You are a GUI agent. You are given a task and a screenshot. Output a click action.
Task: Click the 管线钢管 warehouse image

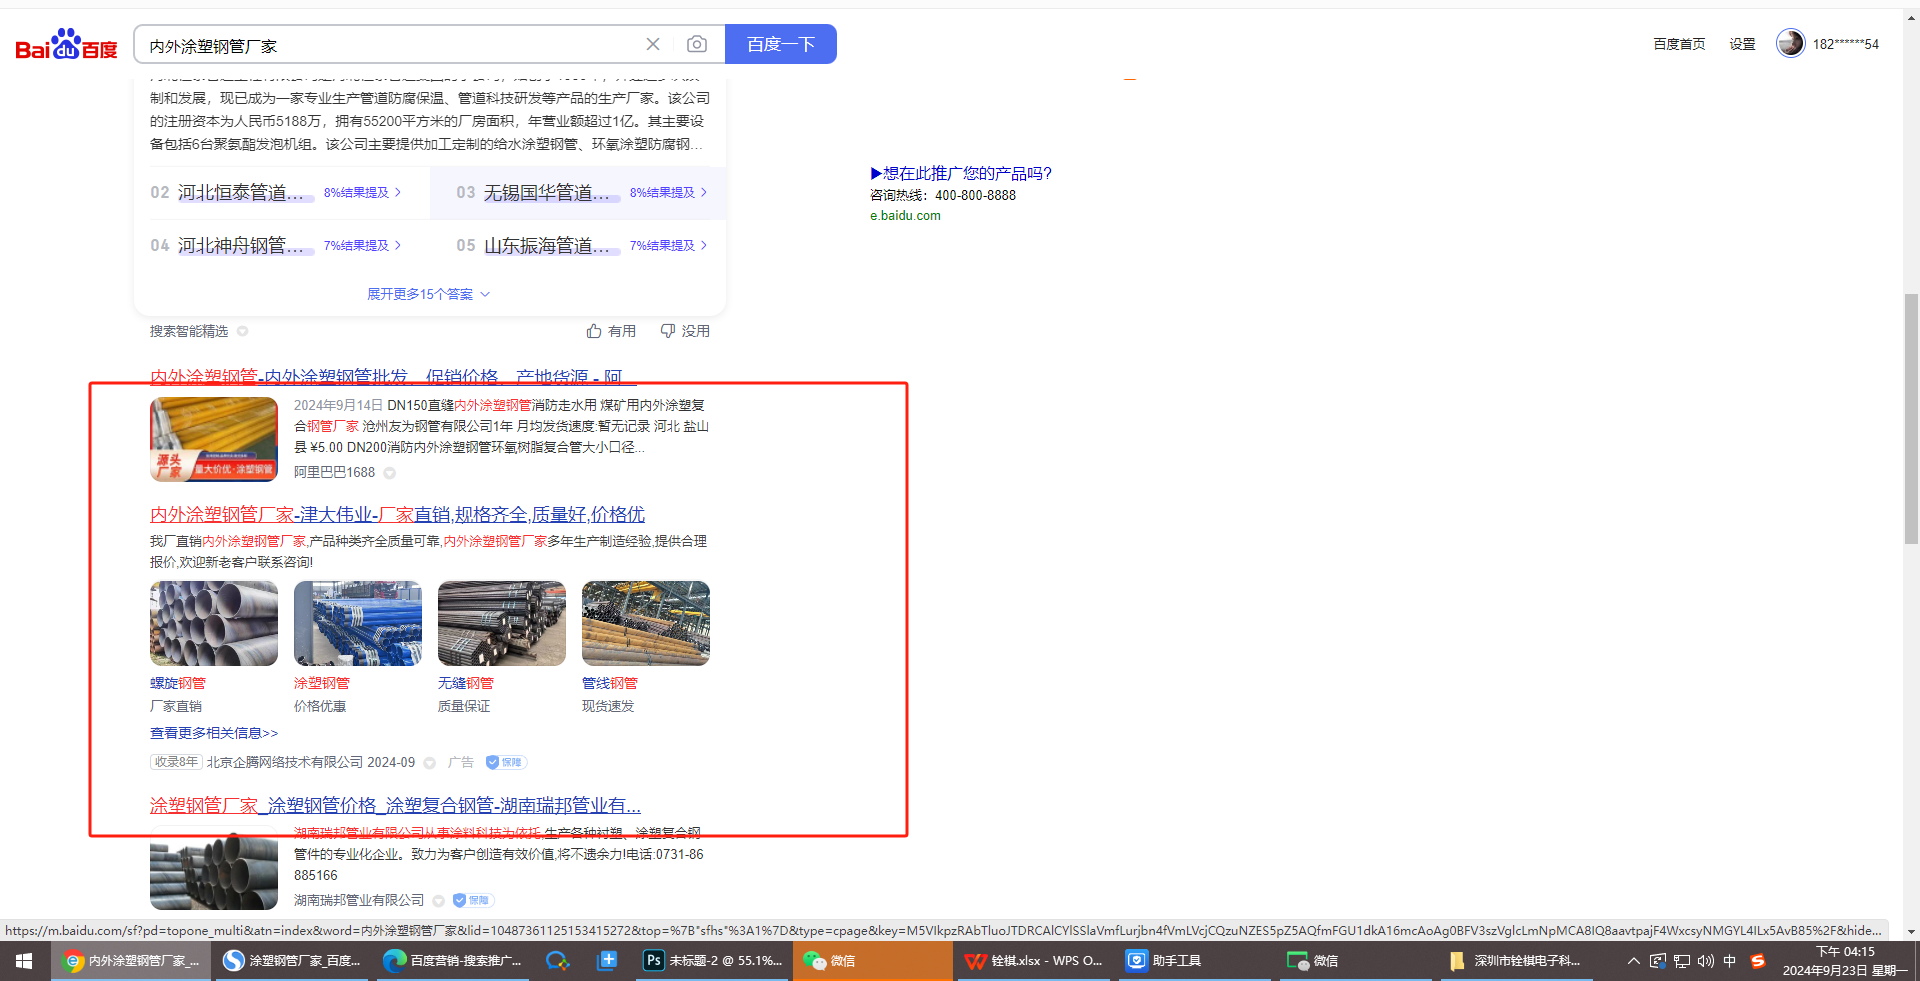(646, 623)
